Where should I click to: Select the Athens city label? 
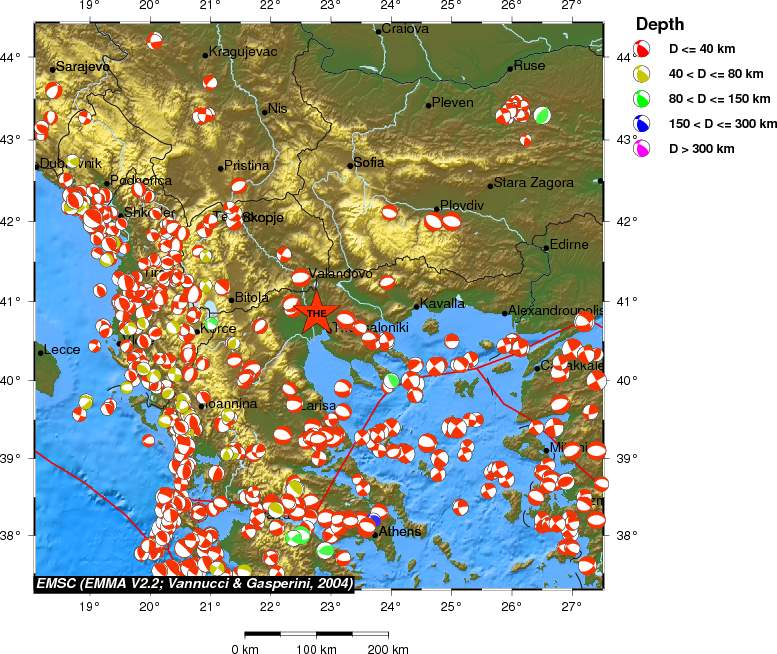click(x=400, y=531)
